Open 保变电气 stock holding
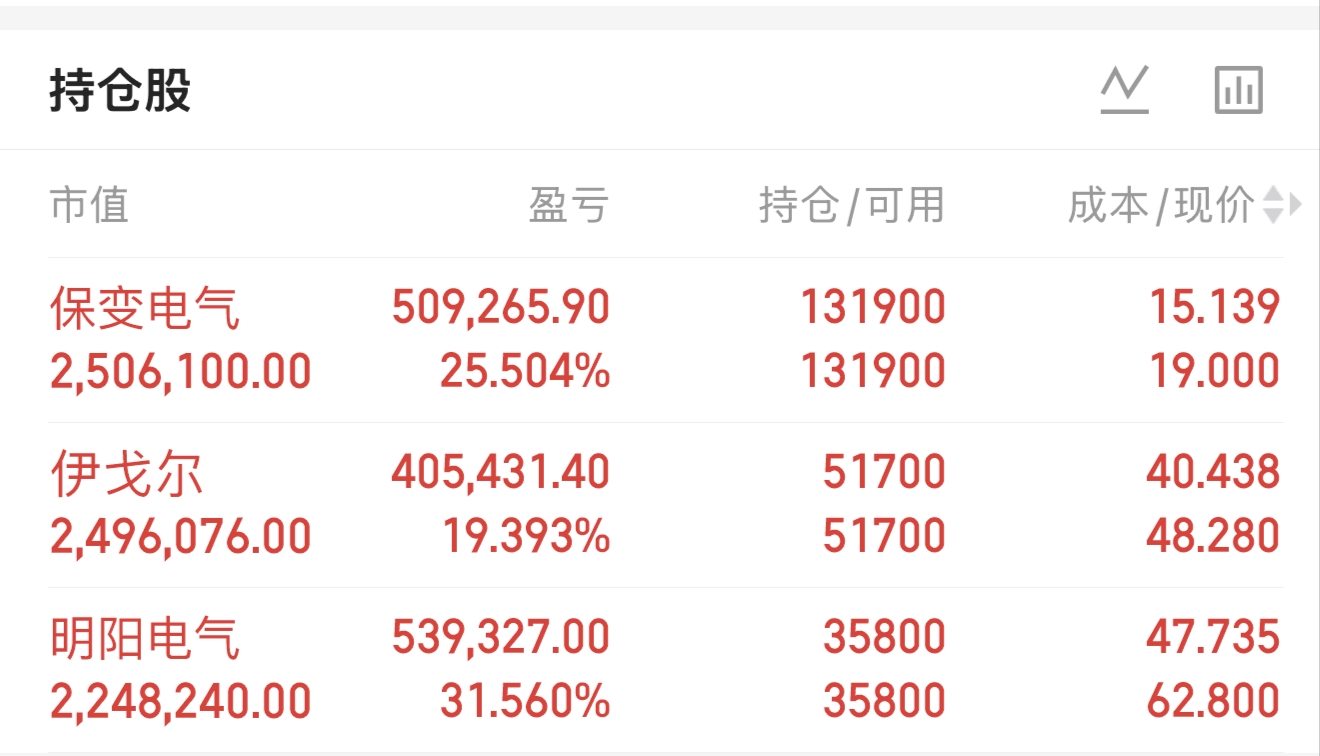Image resolution: width=1320 pixels, height=756 pixels. (145, 308)
